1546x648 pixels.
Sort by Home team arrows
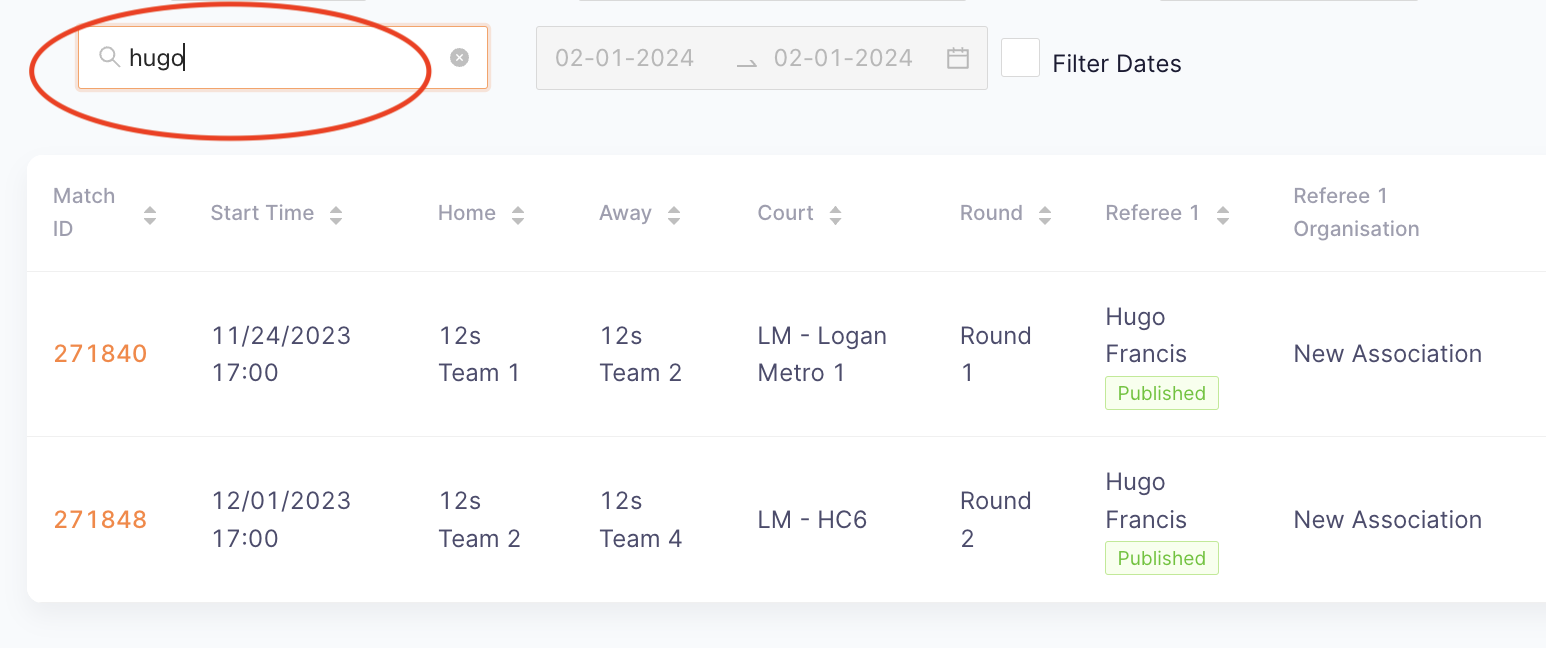tap(518, 214)
